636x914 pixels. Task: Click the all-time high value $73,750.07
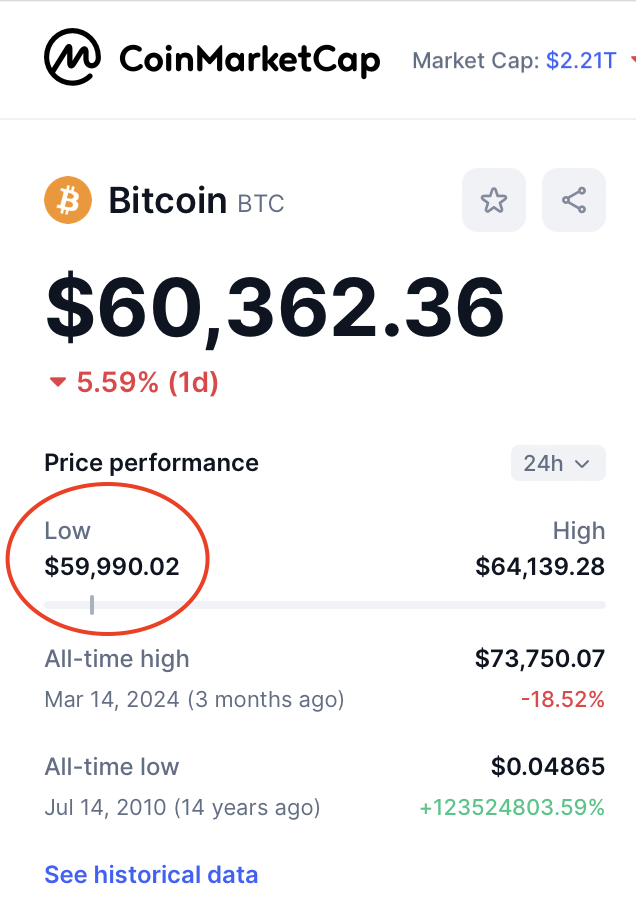coord(540,659)
